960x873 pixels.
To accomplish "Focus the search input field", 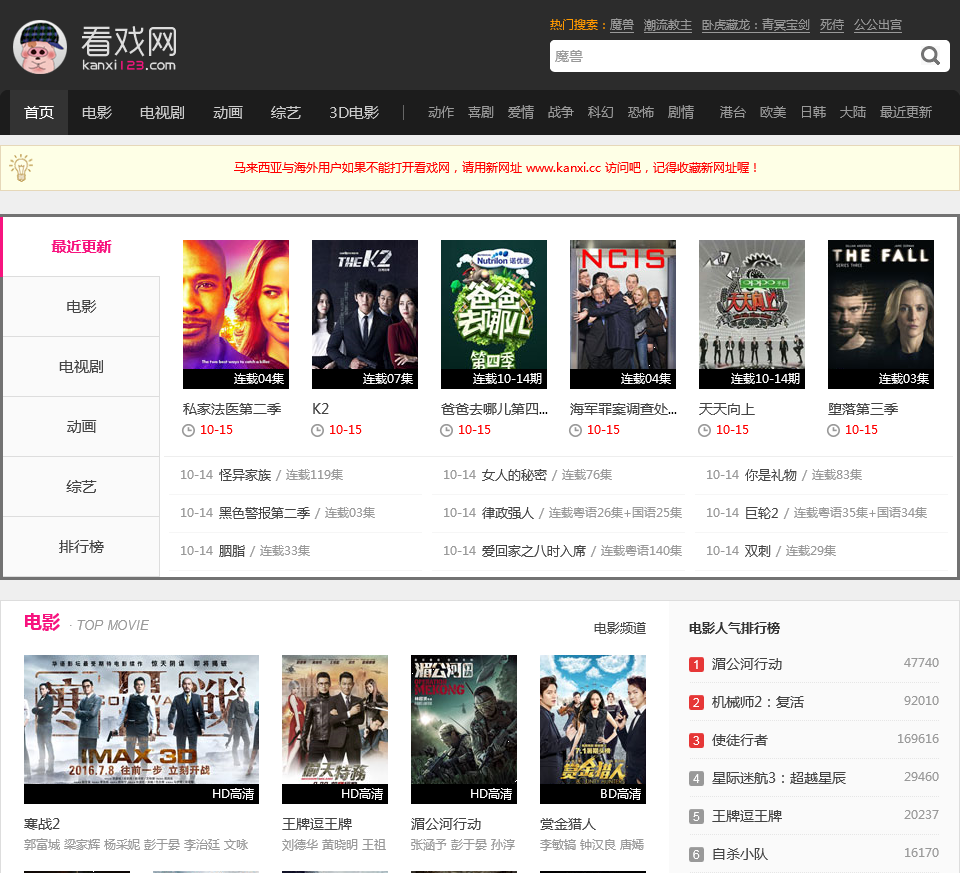I will [x=733, y=56].
